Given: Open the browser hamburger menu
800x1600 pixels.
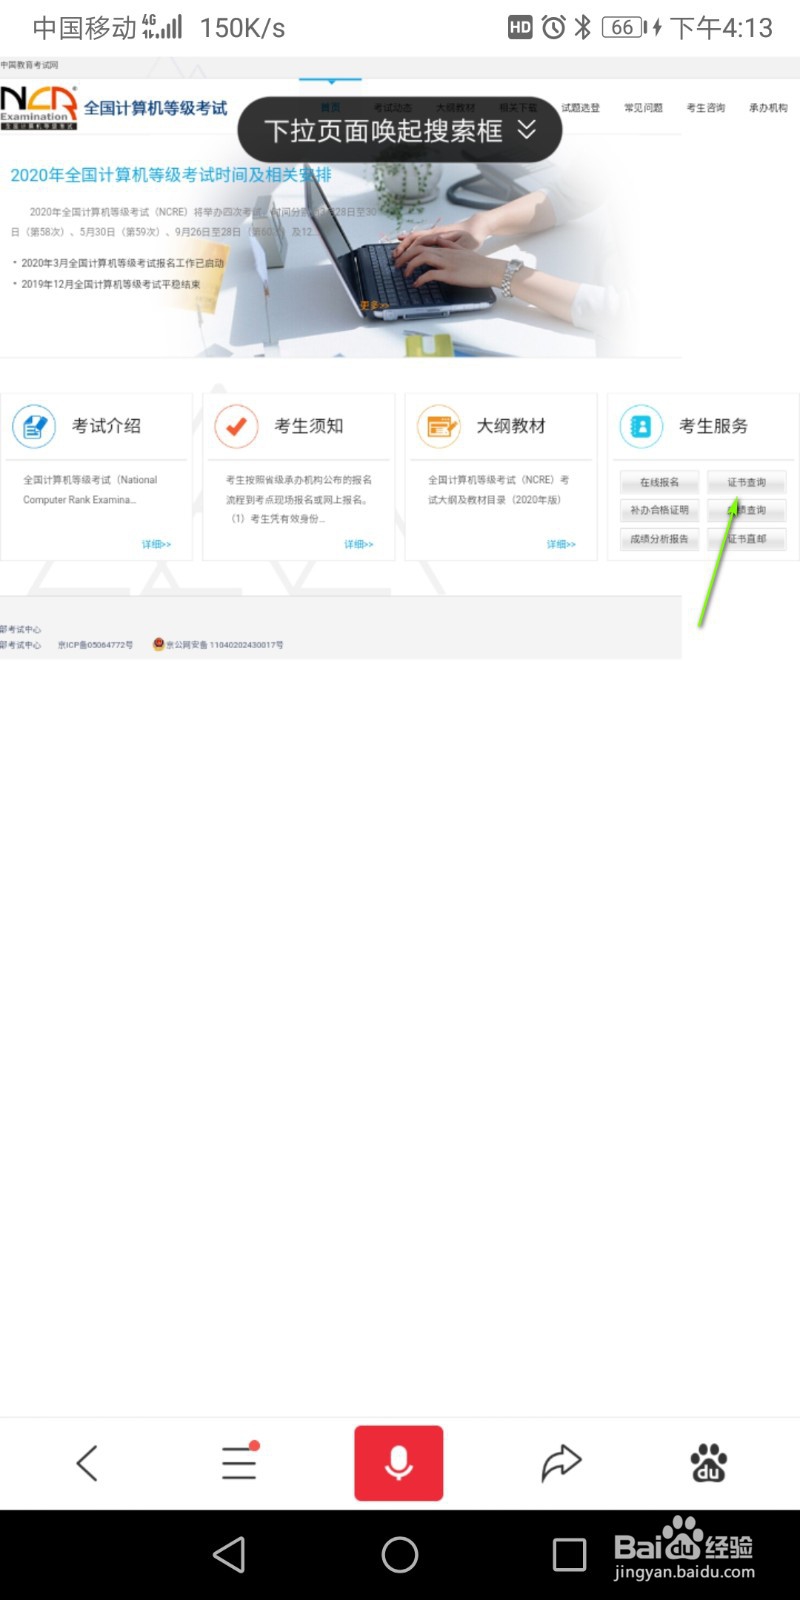Looking at the screenshot, I should click(239, 1462).
